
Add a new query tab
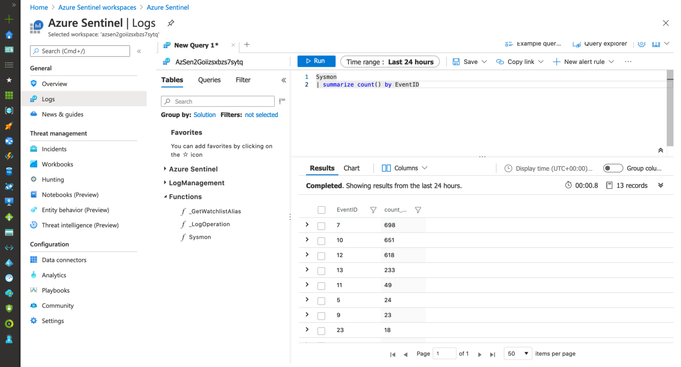247,45
